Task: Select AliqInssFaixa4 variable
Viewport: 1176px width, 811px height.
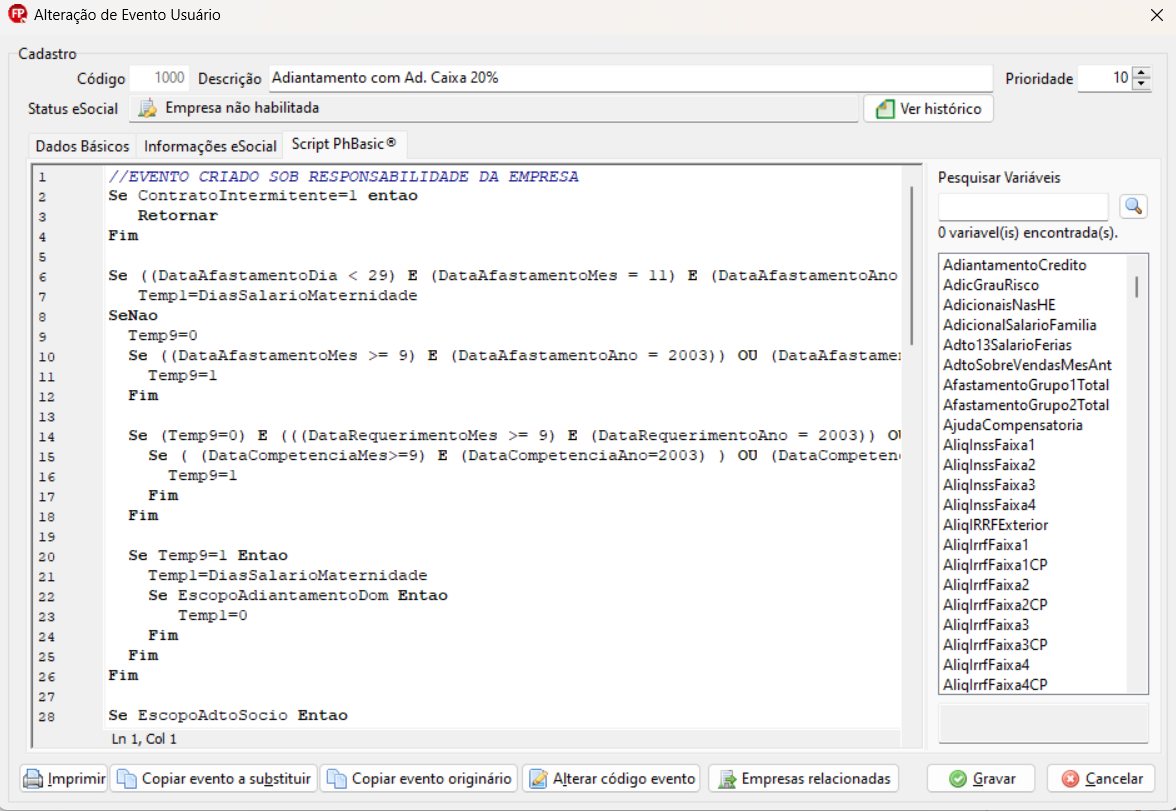Action: 989,505
